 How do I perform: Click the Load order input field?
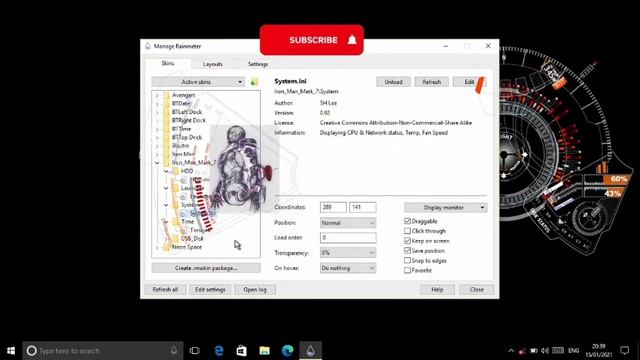(x=348, y=238)
